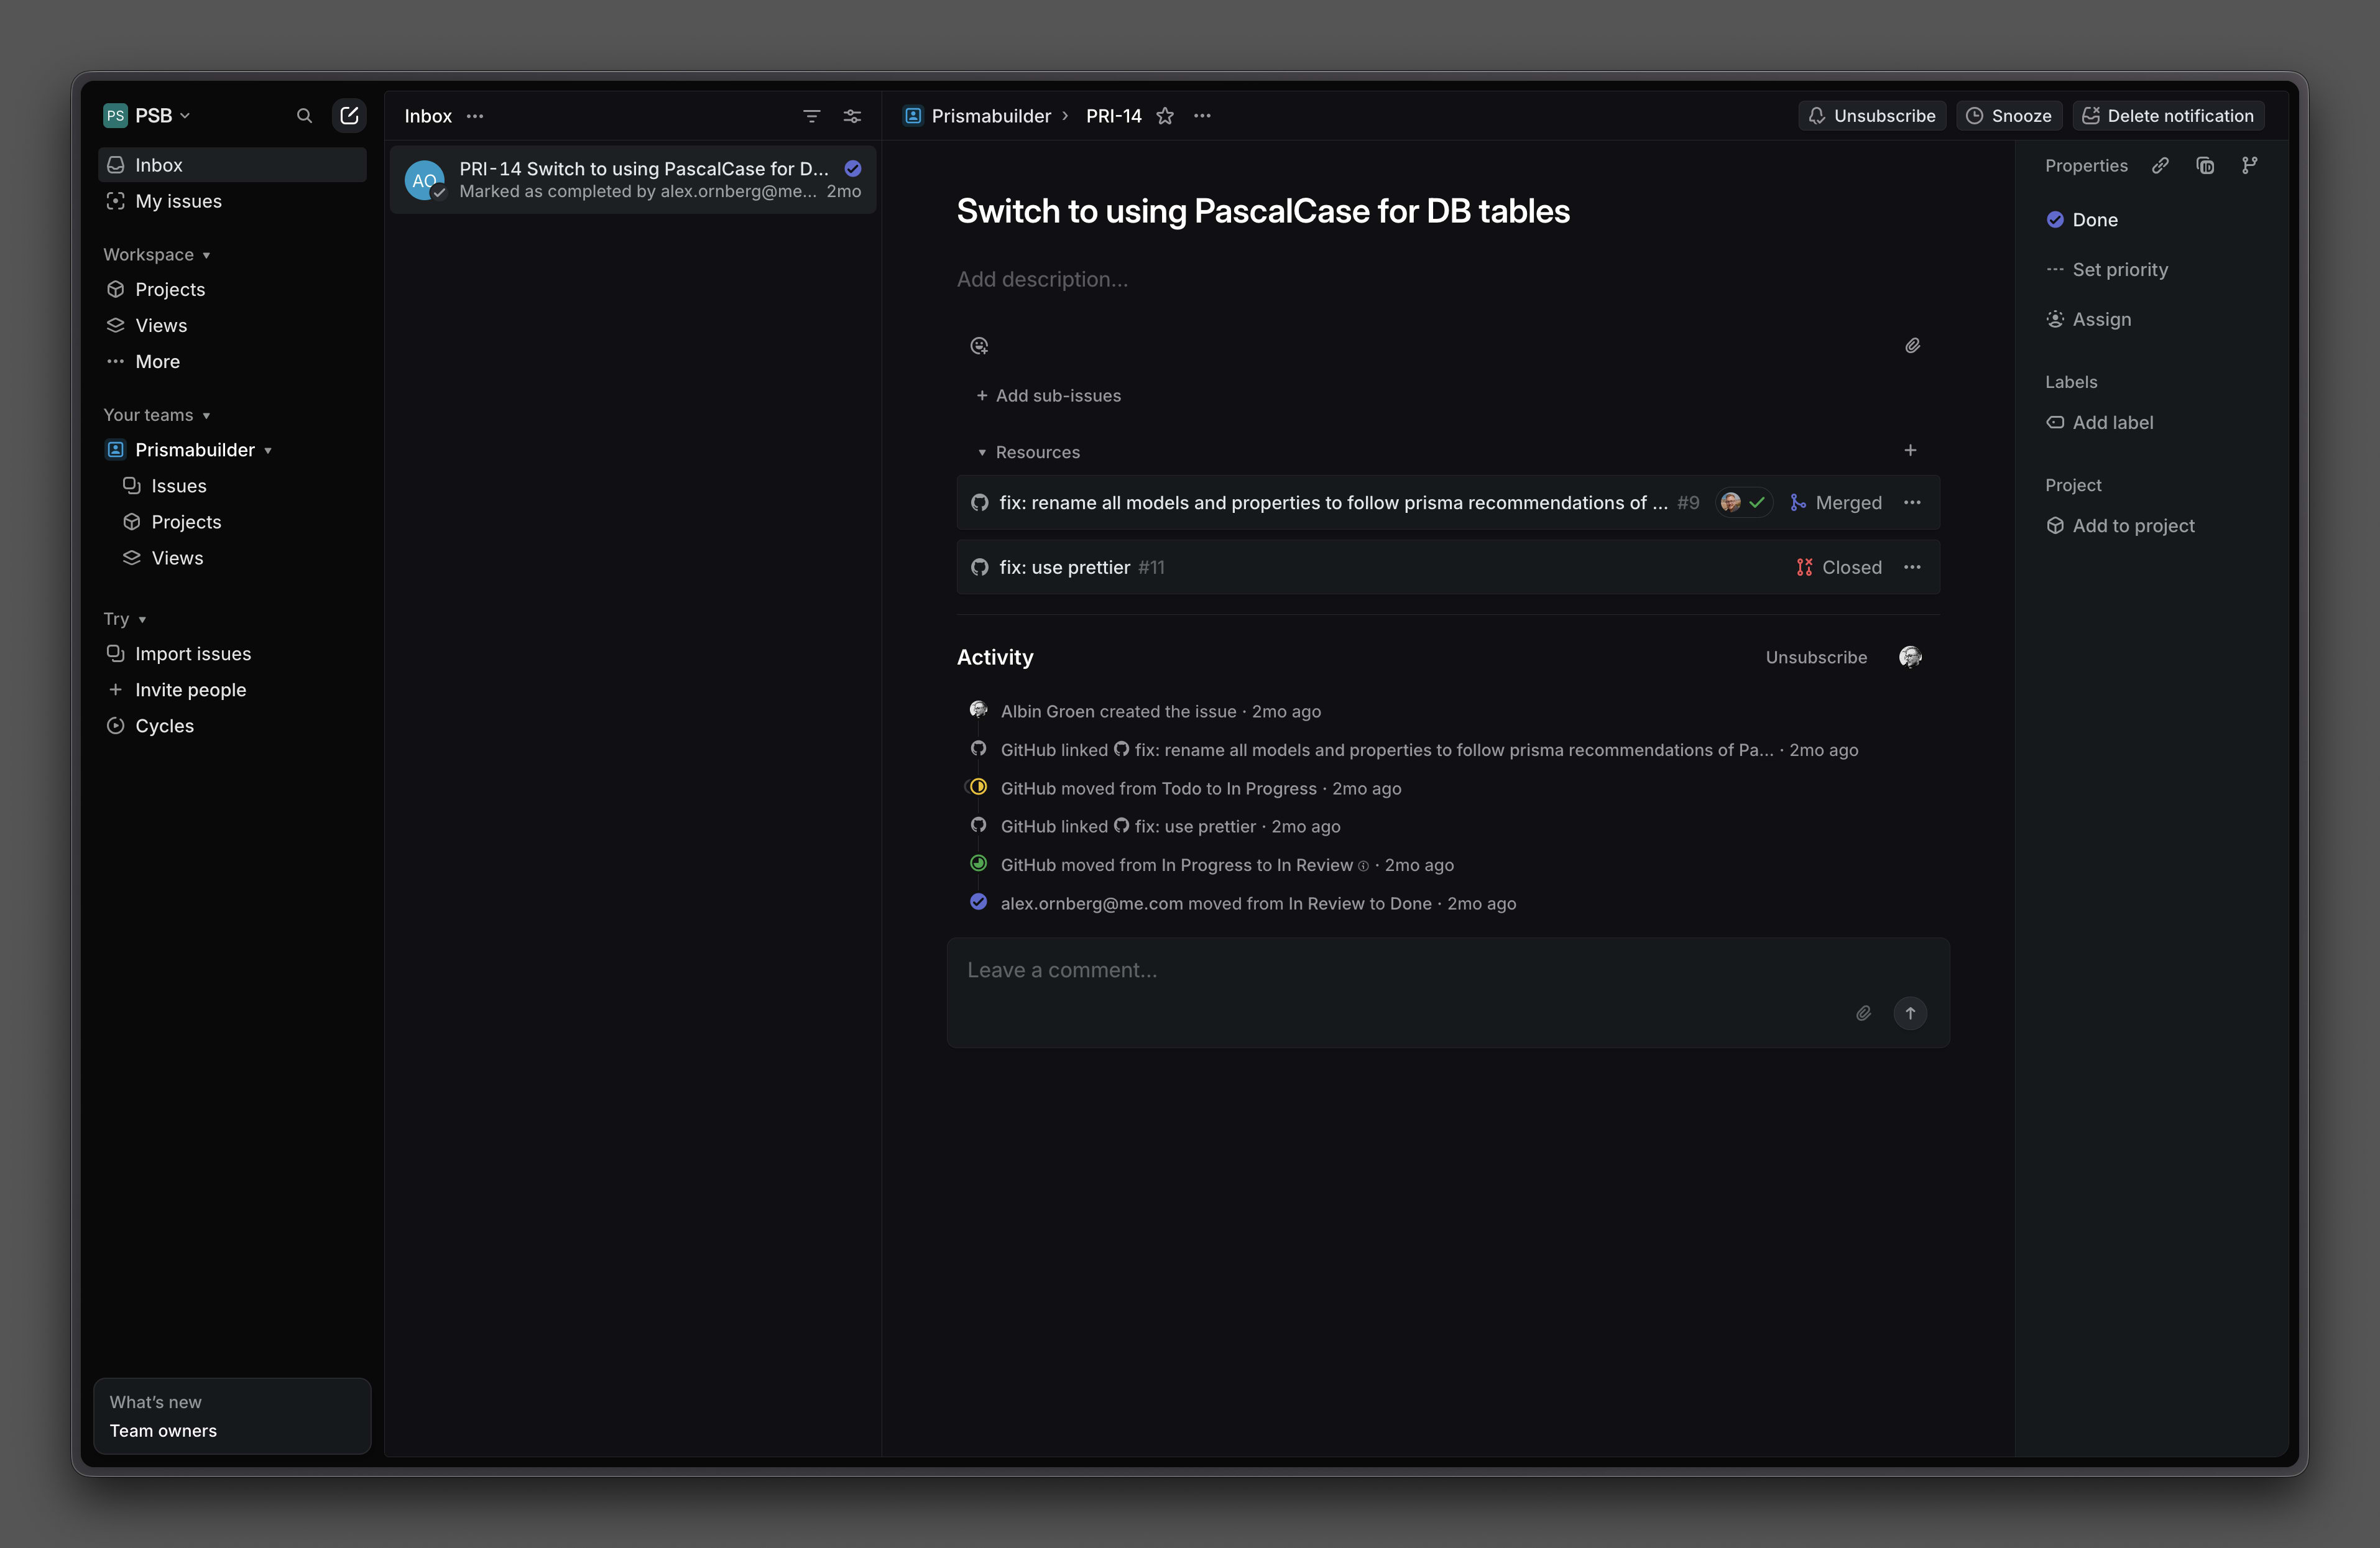This screenshot has width=2380, height=1548.
Task: Add emoji reaction to issue
Action: (979, 346)
